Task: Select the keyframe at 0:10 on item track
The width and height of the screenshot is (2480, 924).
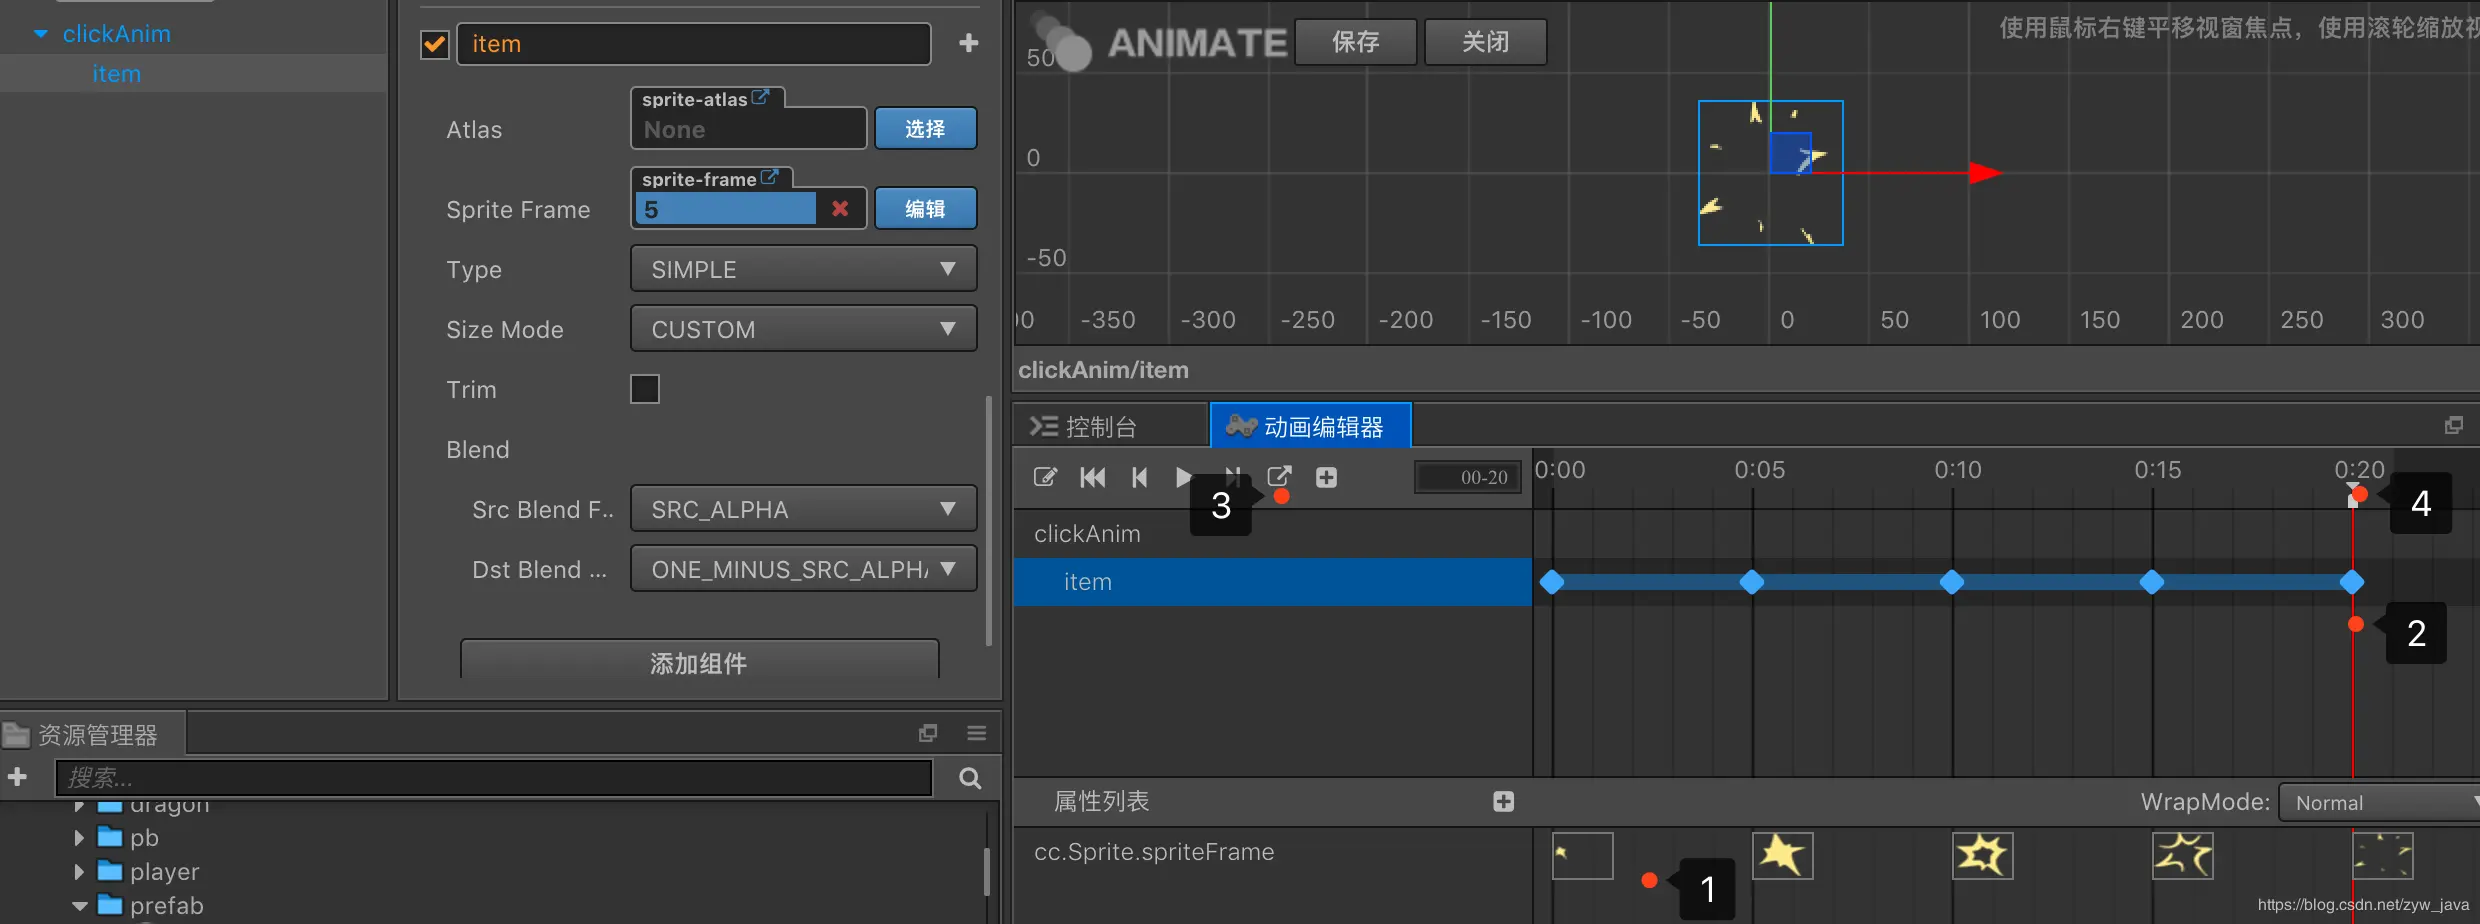Action: click(1952, 582)
